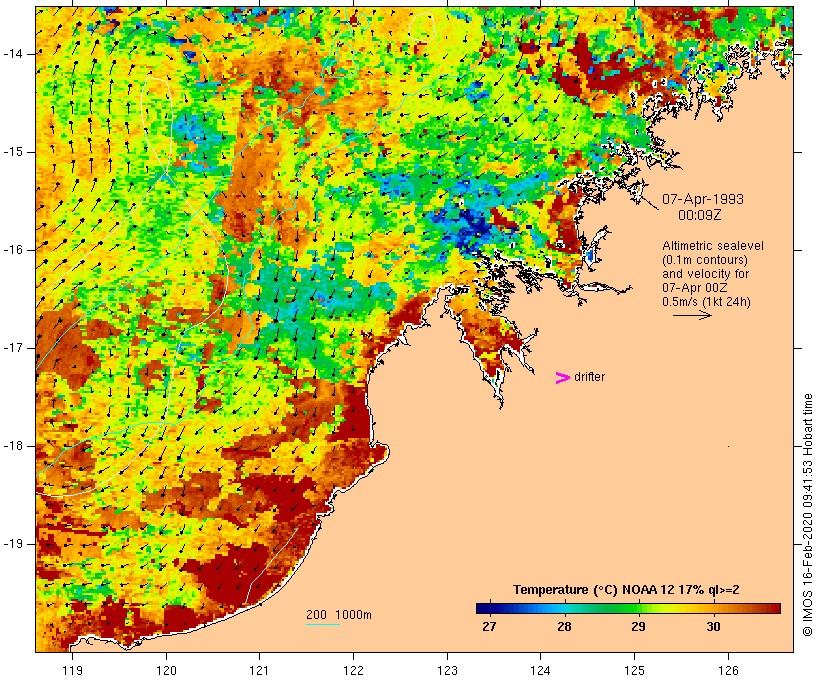Click the '200 1000m' isobath legend text
This screenshot has width=820, height=680.
pyautogui.click(x=339, y=615)
